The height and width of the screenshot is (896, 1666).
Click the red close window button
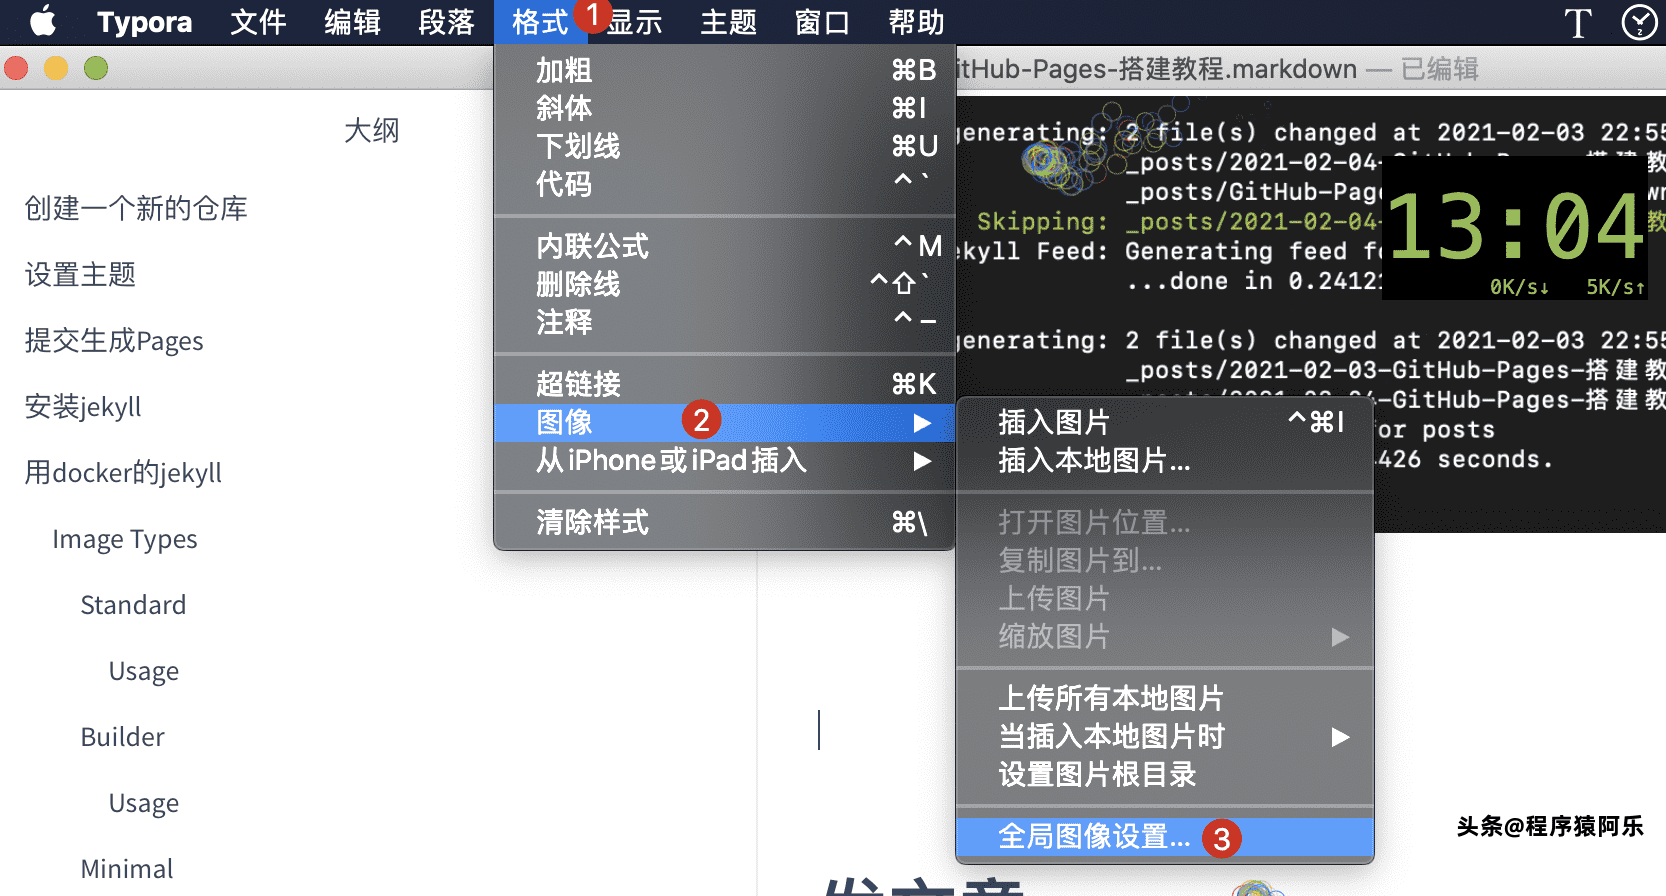pyautogui.click(x=16, y=68)
